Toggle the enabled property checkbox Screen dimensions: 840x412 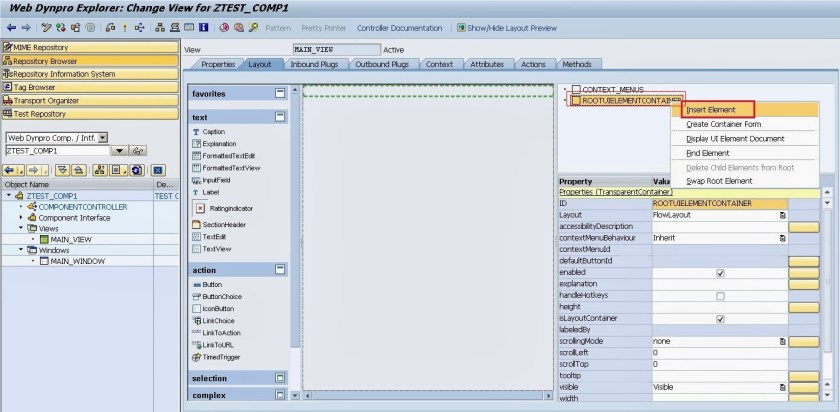[721, 273]
